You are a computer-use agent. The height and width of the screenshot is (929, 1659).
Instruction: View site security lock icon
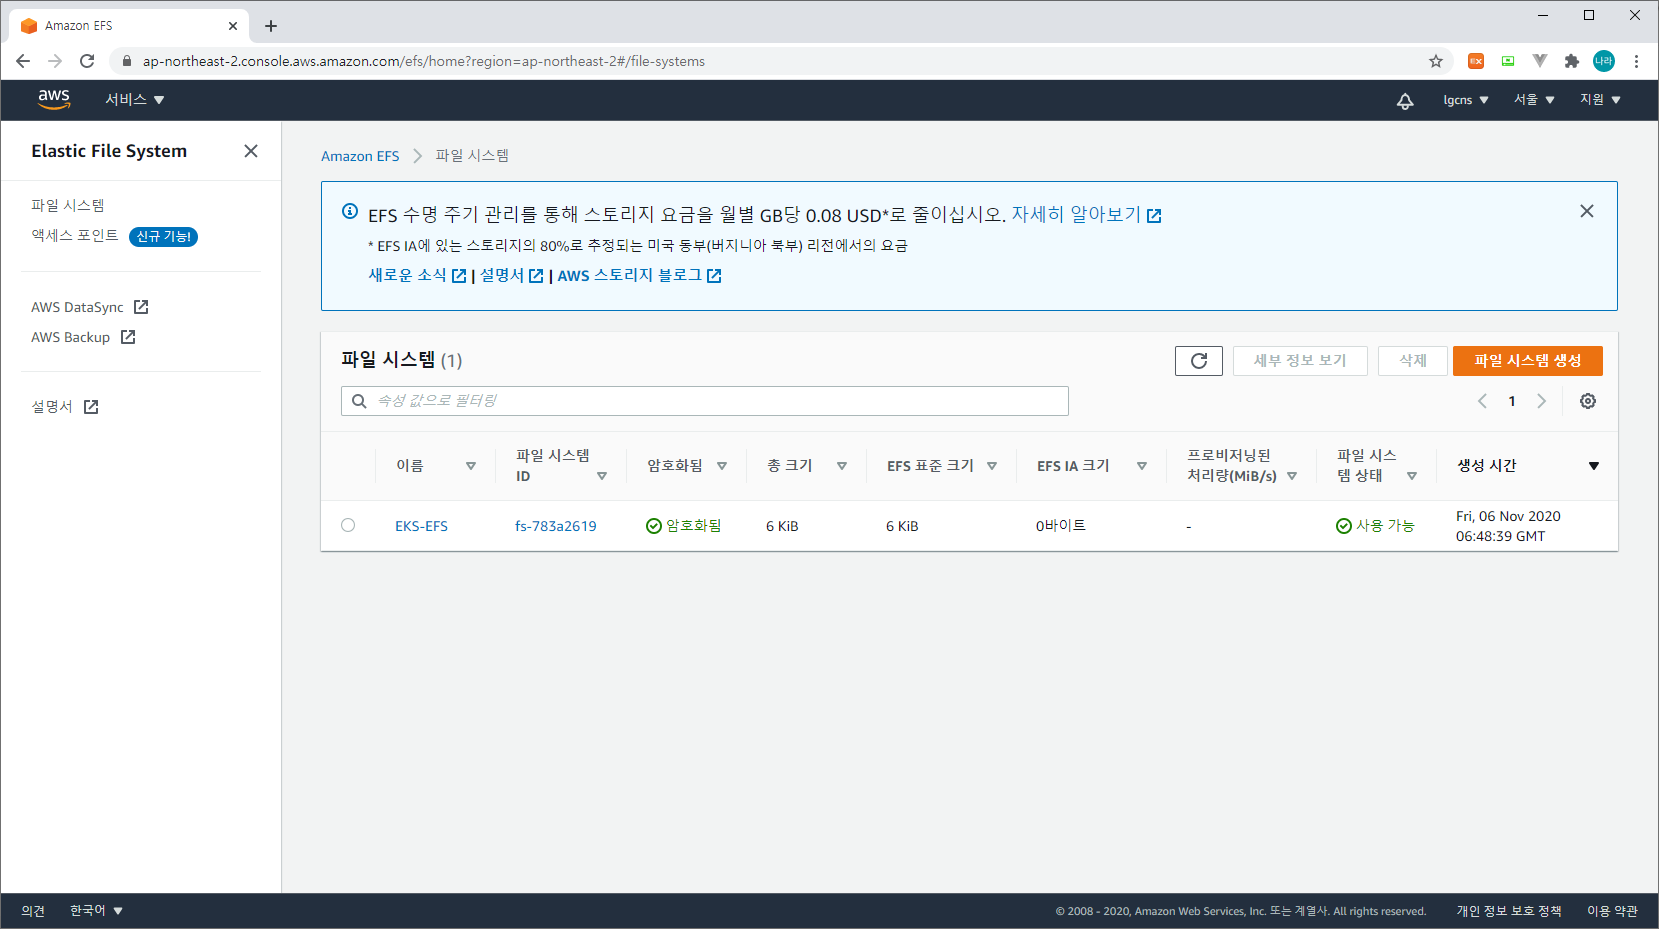click(x=127, y=61)
